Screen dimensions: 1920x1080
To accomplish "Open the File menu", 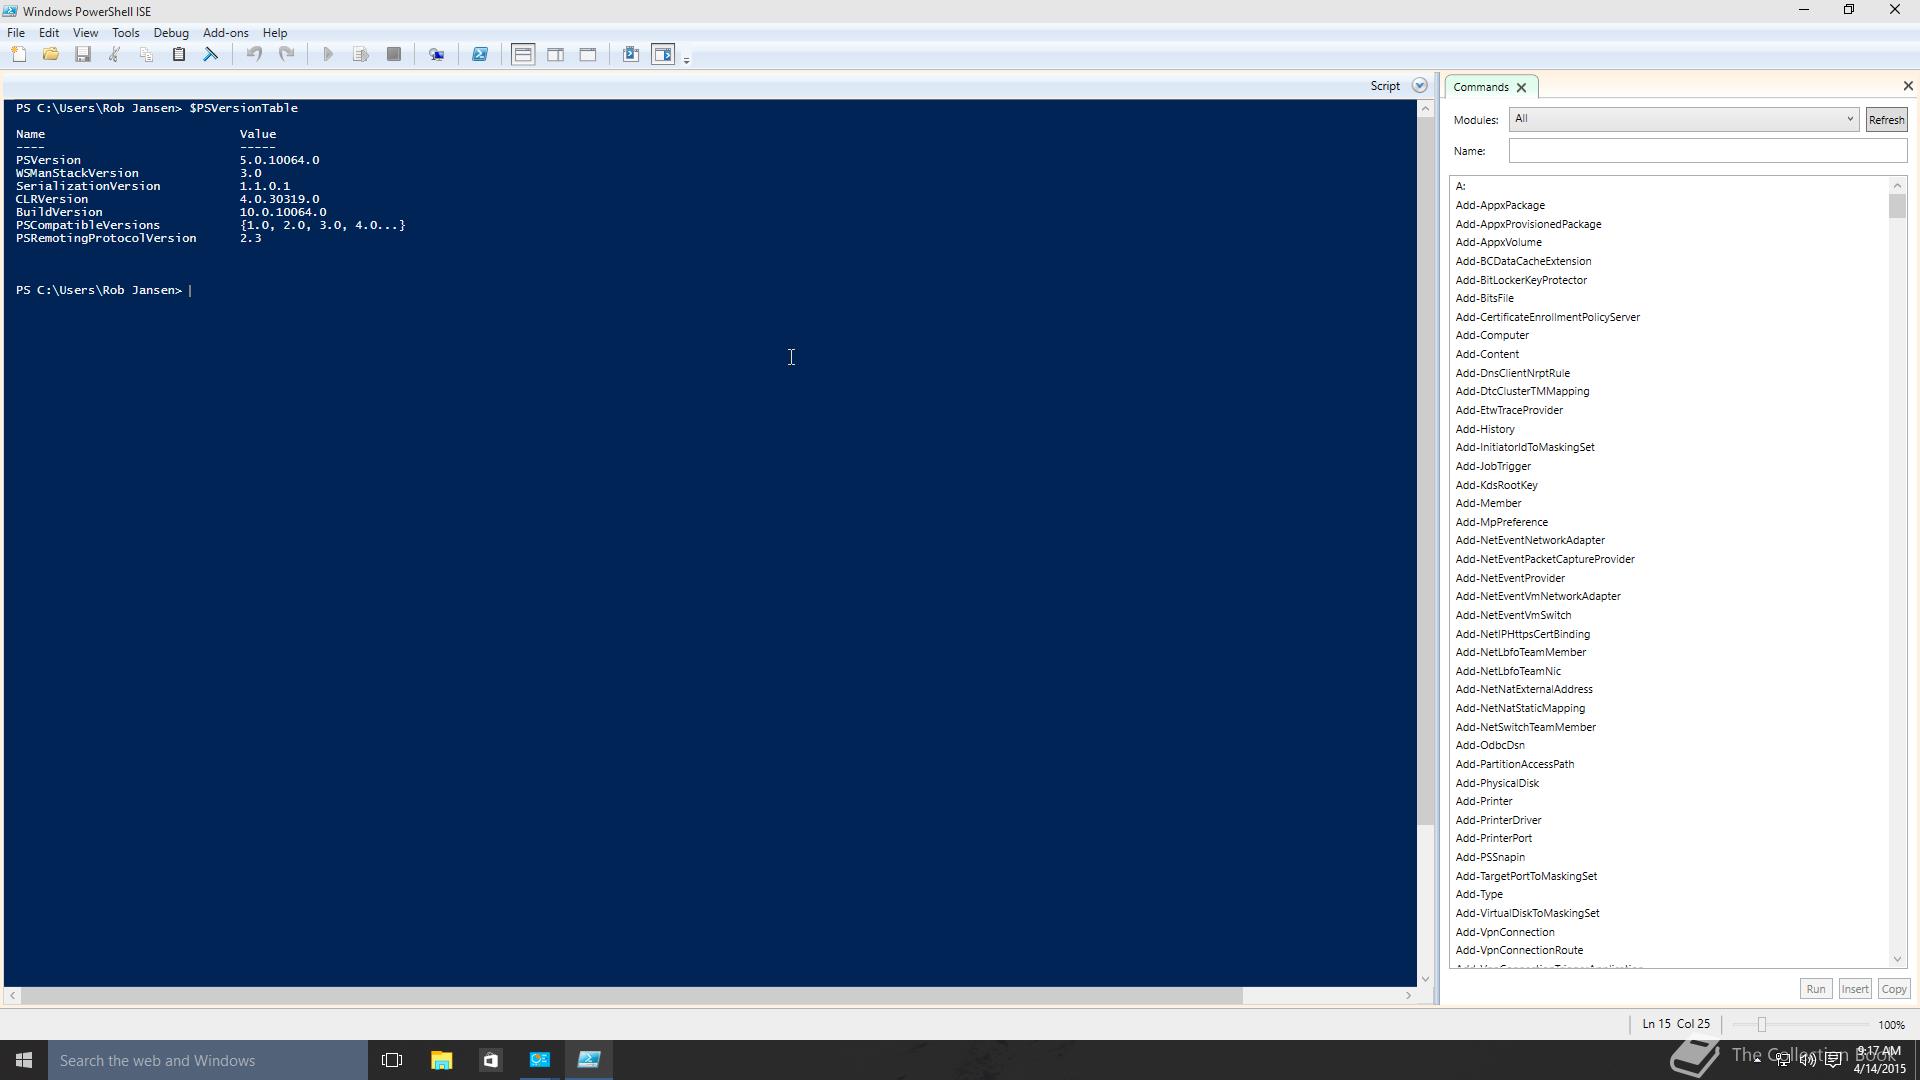I will click(x=16, y=33).
